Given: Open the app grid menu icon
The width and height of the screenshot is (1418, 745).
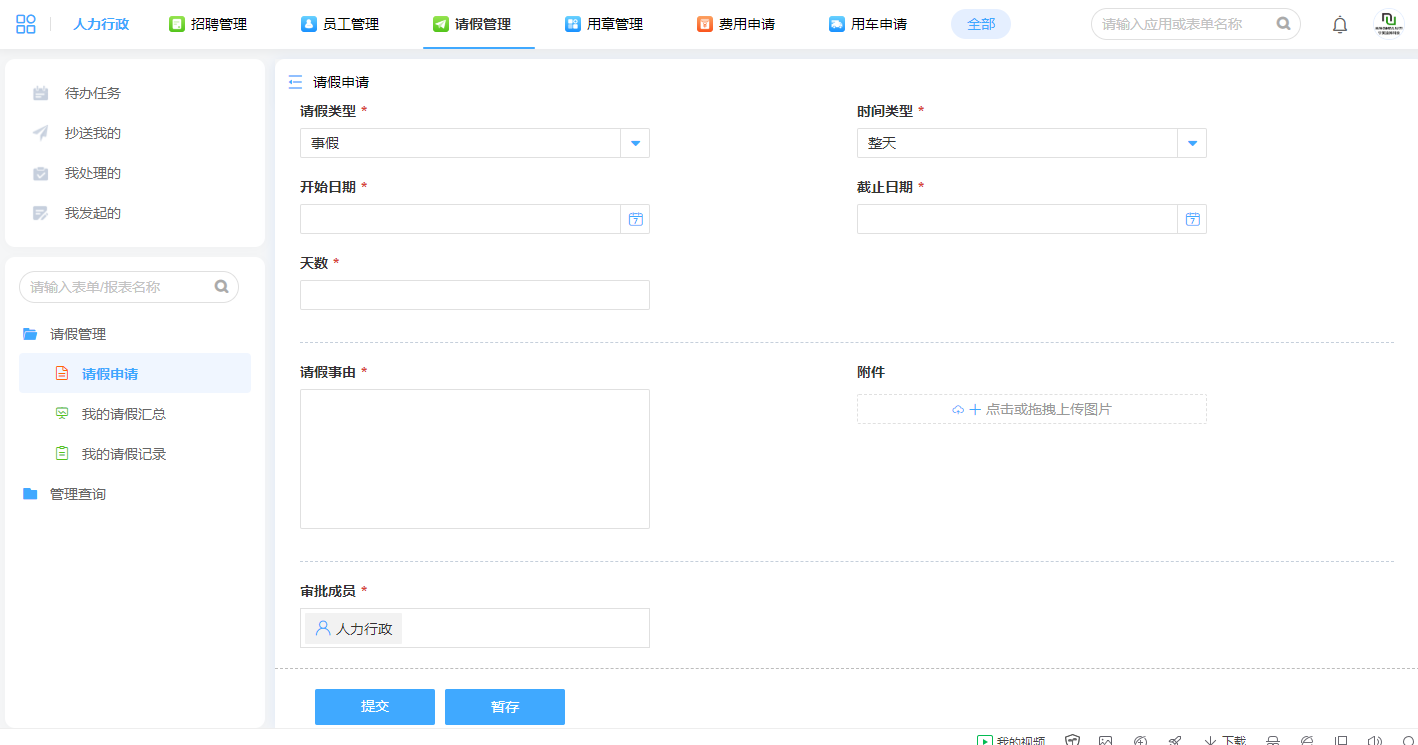Looking at the screenshot, I should [x=26, y=24].
